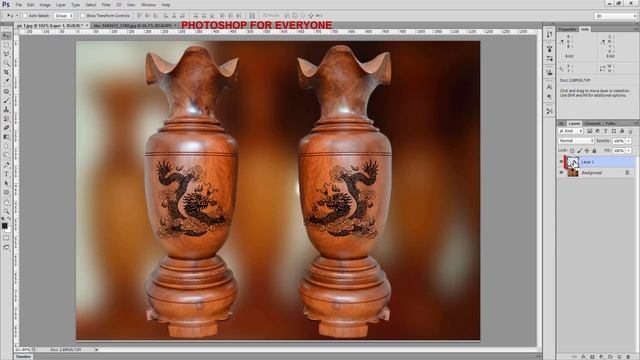Toggle lock all padlock icon
This screenshot has width=640, height=360.
pyautogui.click(x=594, y=151)
